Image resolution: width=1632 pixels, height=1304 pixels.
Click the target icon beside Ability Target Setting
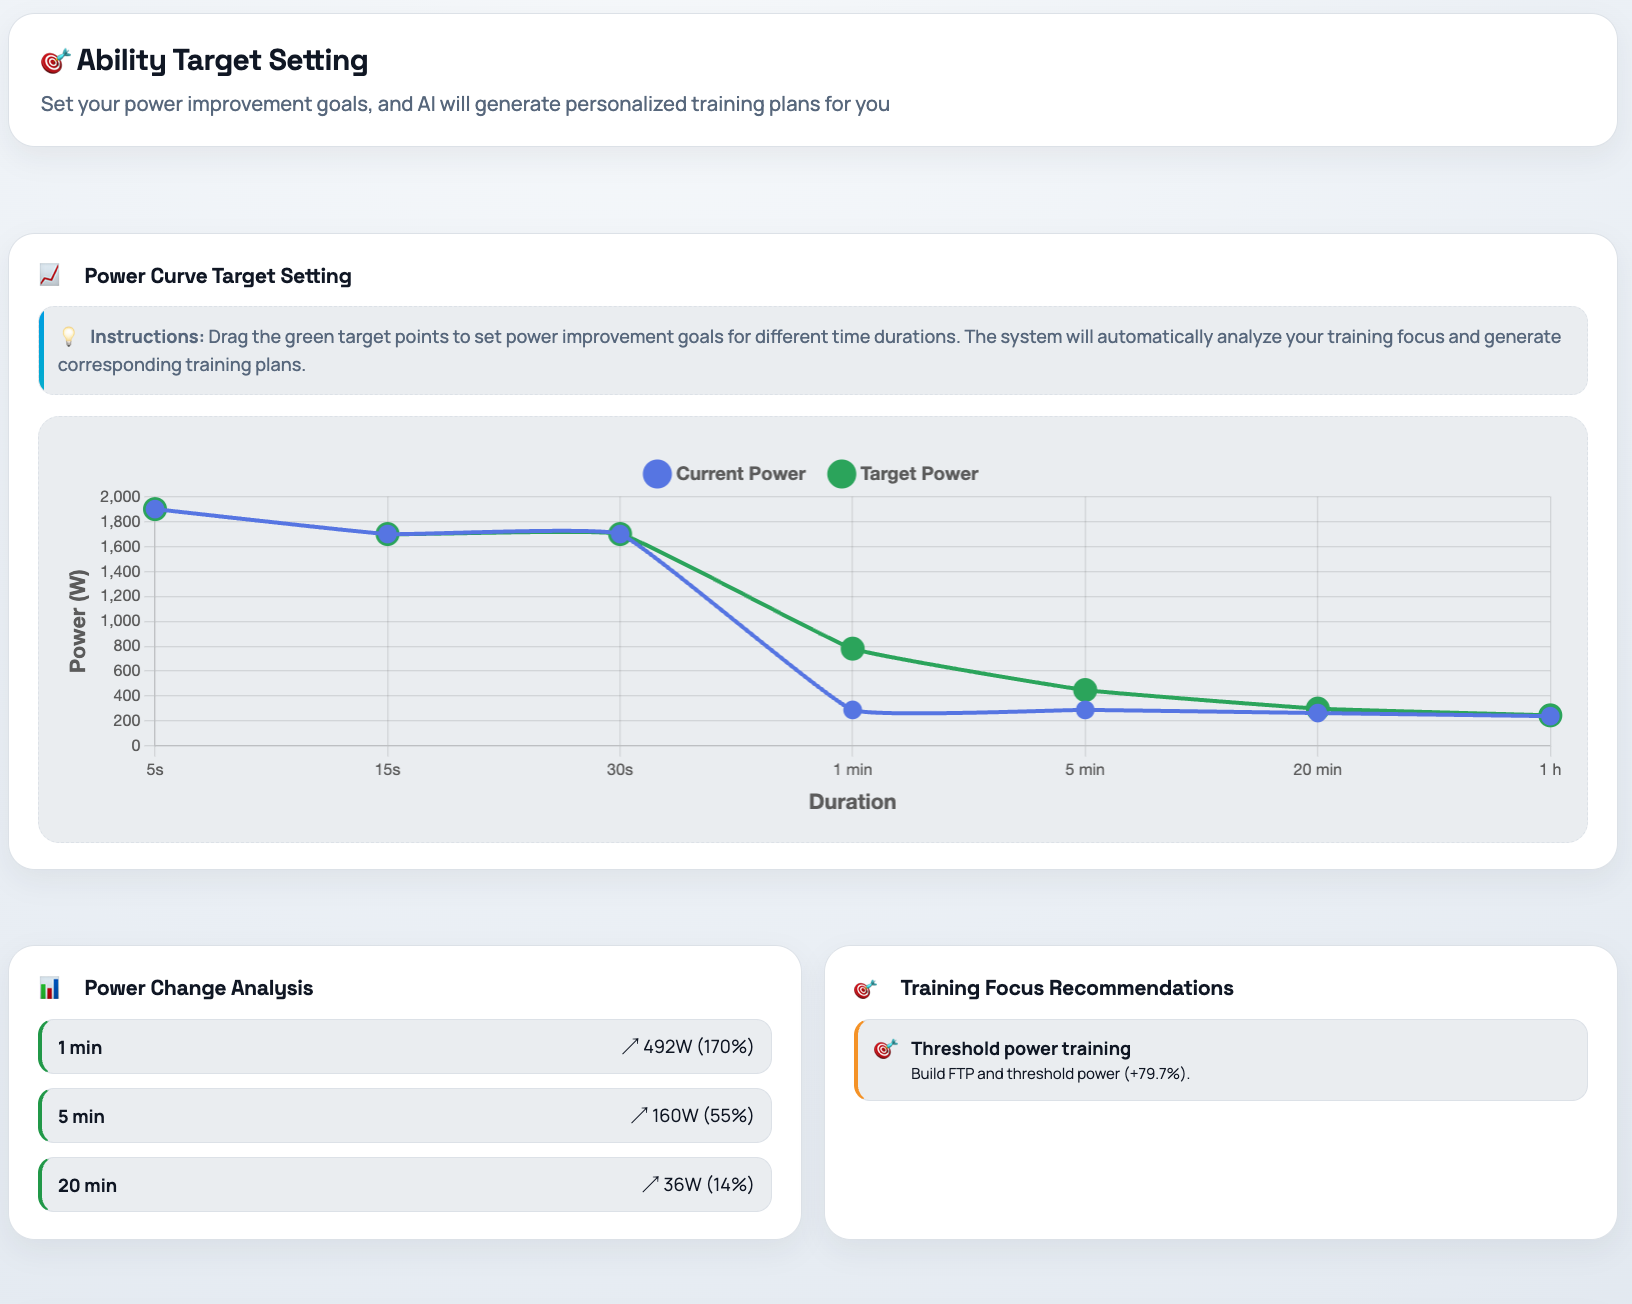click(x=55, y=62)
